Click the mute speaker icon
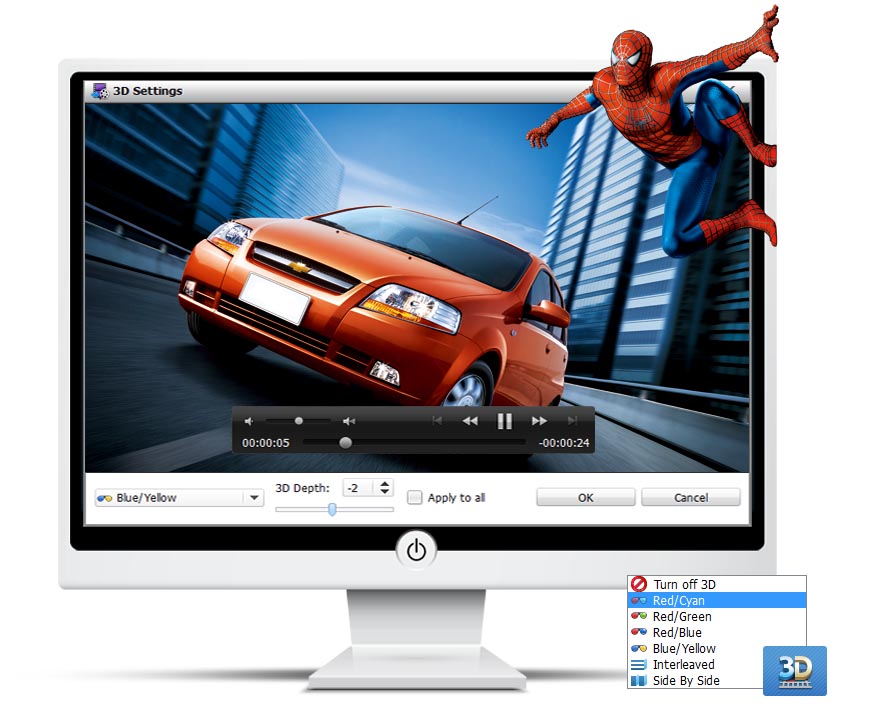Viewport: 886px width, 715px height. click(249, 421)
